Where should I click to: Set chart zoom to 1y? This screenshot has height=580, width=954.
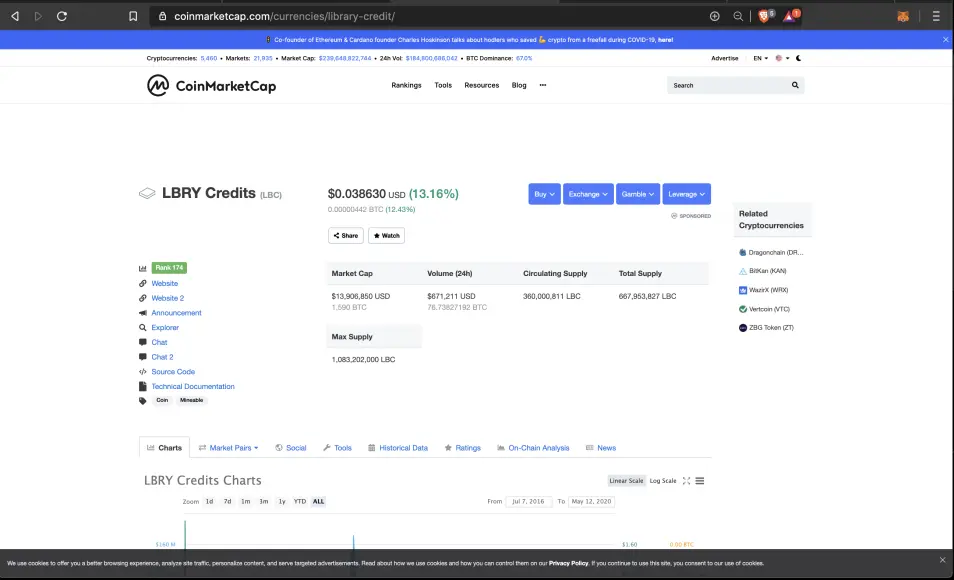(x=282, y=501)
